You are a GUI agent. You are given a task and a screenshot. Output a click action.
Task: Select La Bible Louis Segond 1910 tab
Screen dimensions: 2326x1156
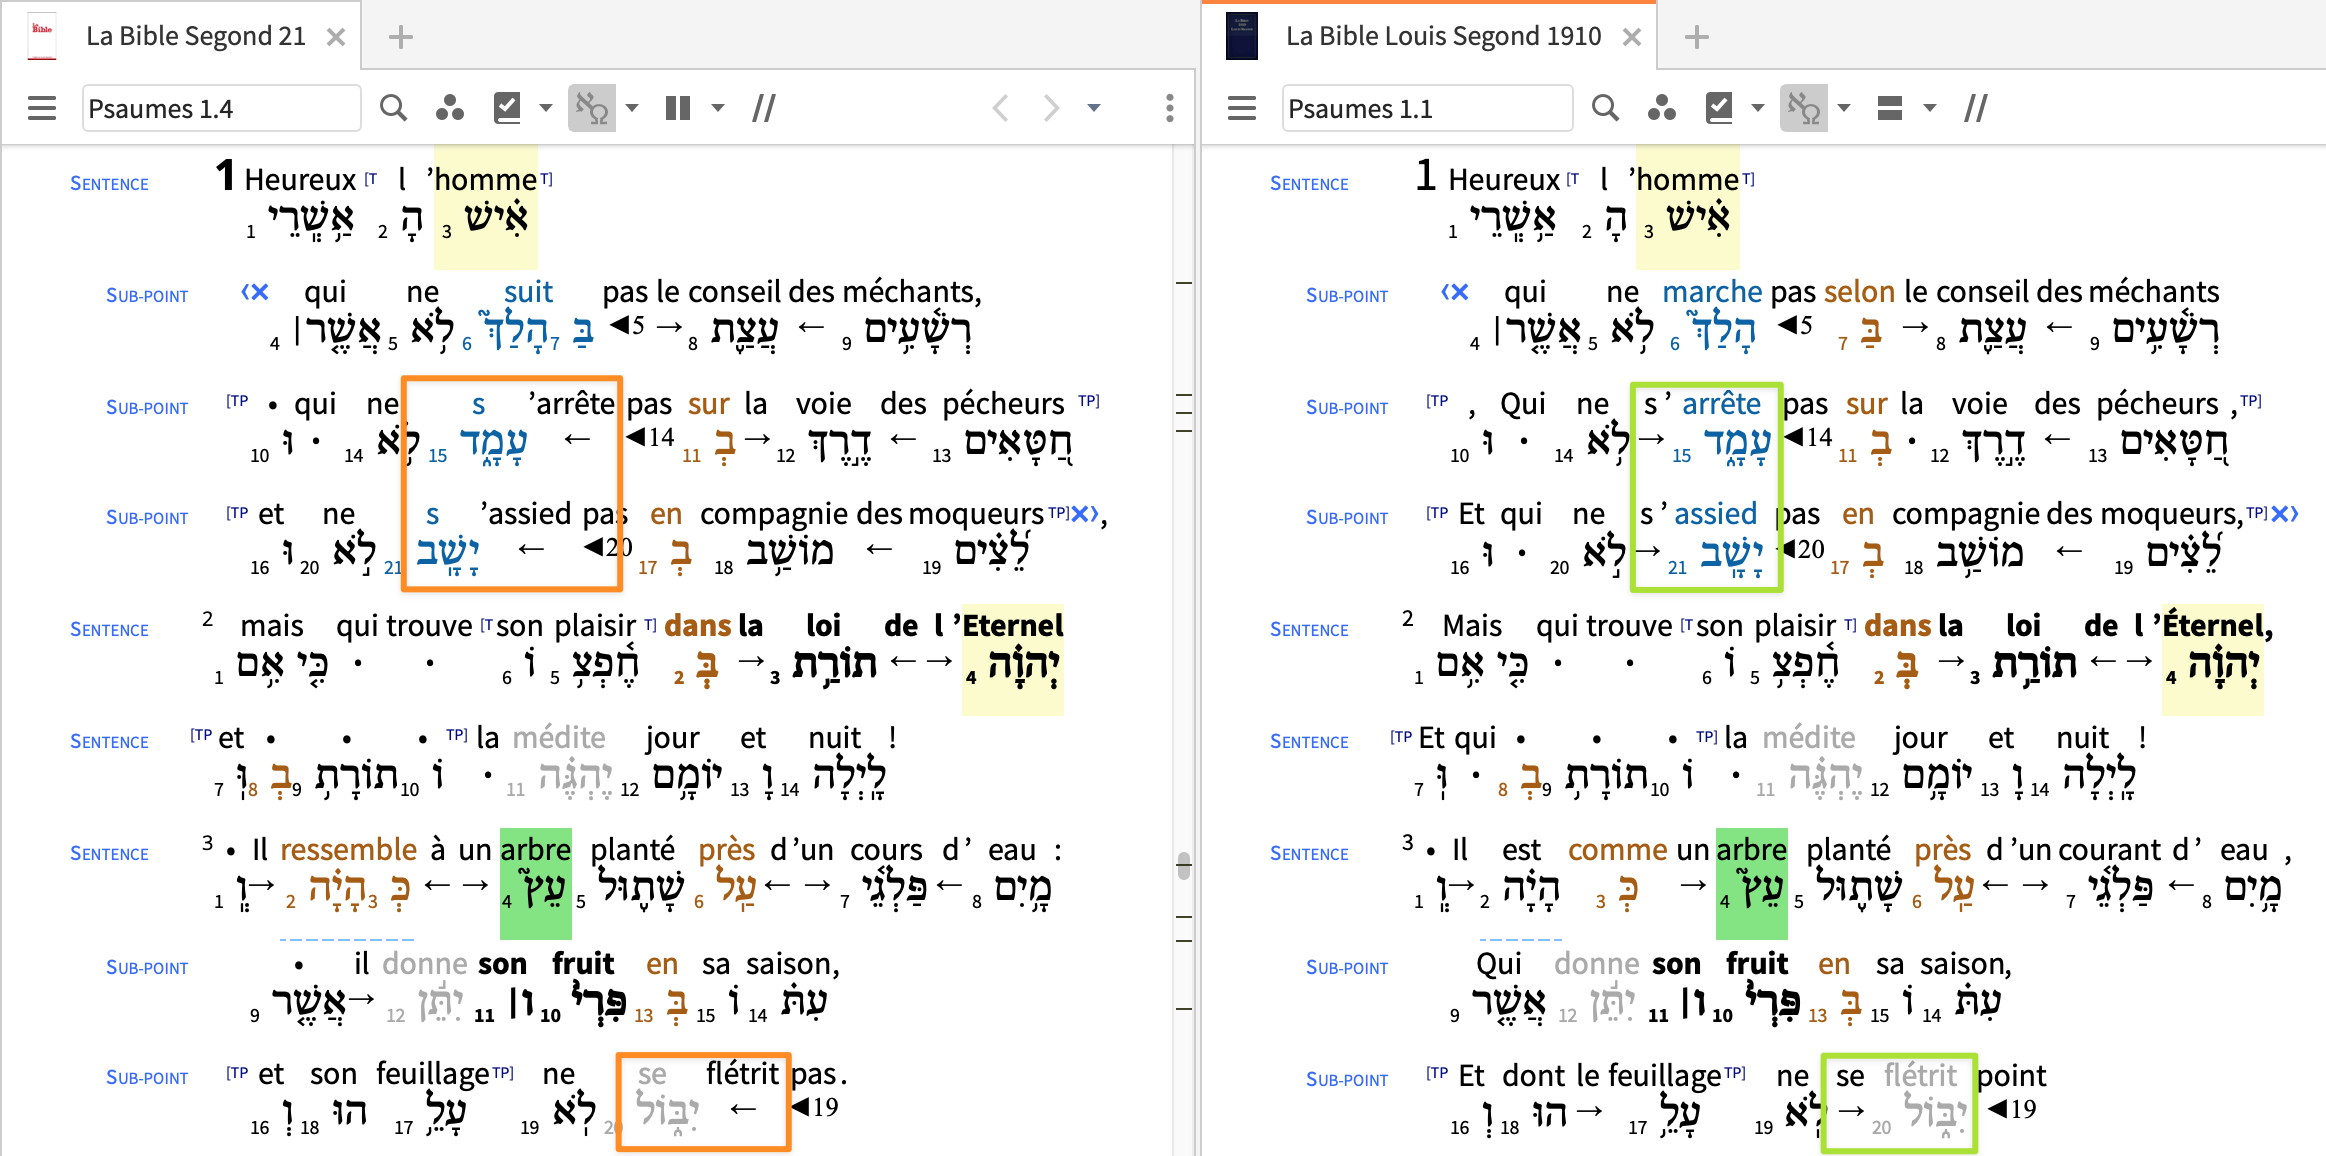click(x=1443, y=37)
